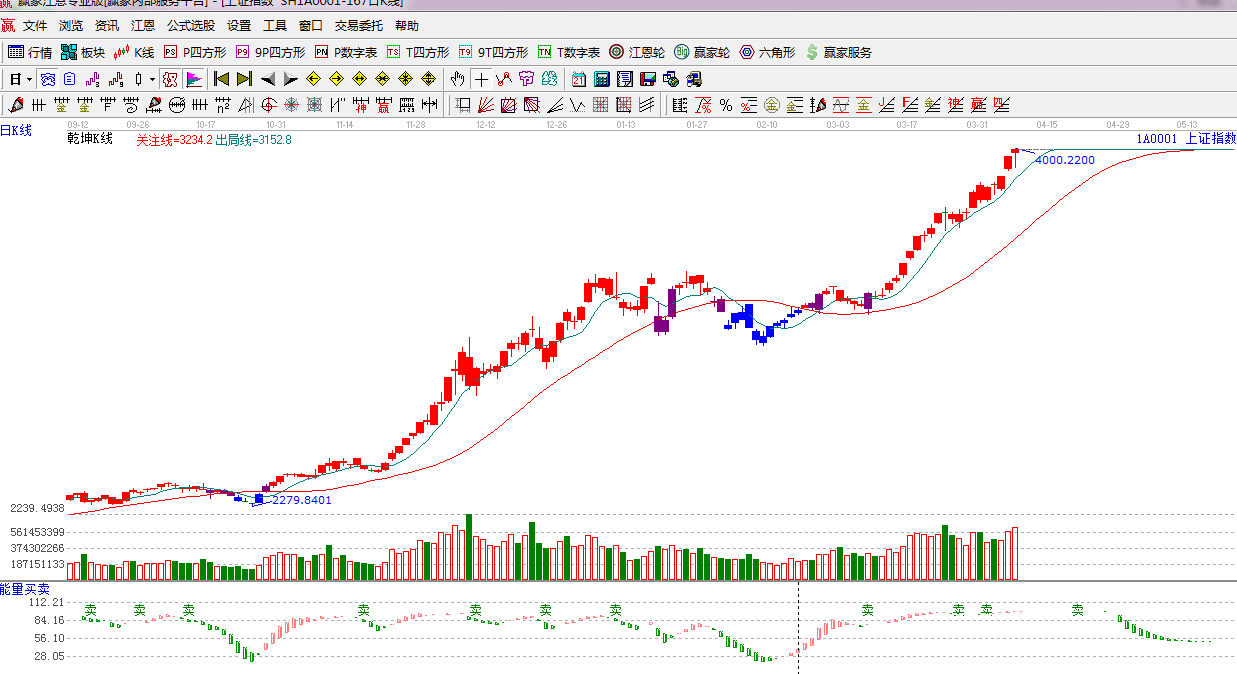Open the 六角形 hexagon tool
1237x674 pixels.
(767, 52)
